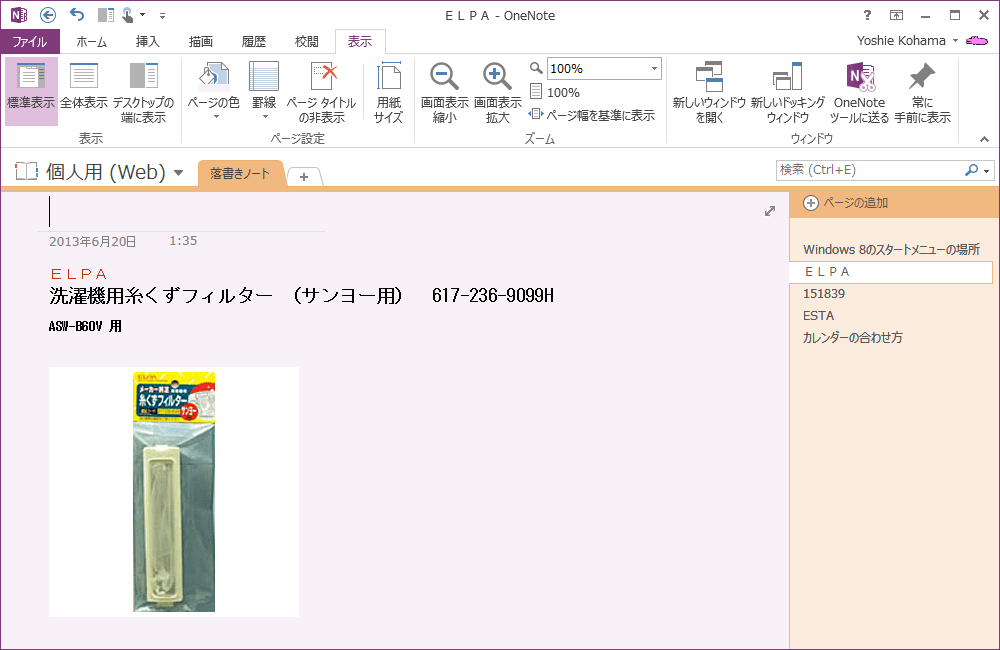
Task: Open 新しいドッキングウィンドウ
Action: tap(788, 91)
